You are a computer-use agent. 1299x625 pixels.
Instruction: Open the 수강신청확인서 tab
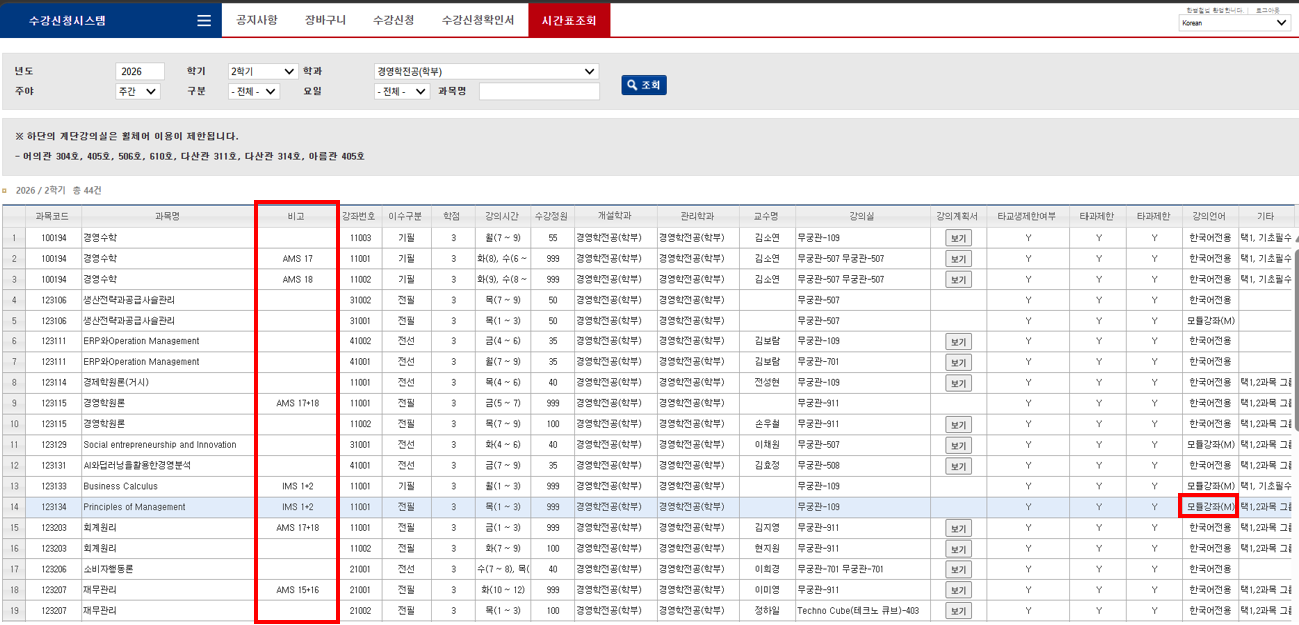pyautogui.click(x=477, y=20)
